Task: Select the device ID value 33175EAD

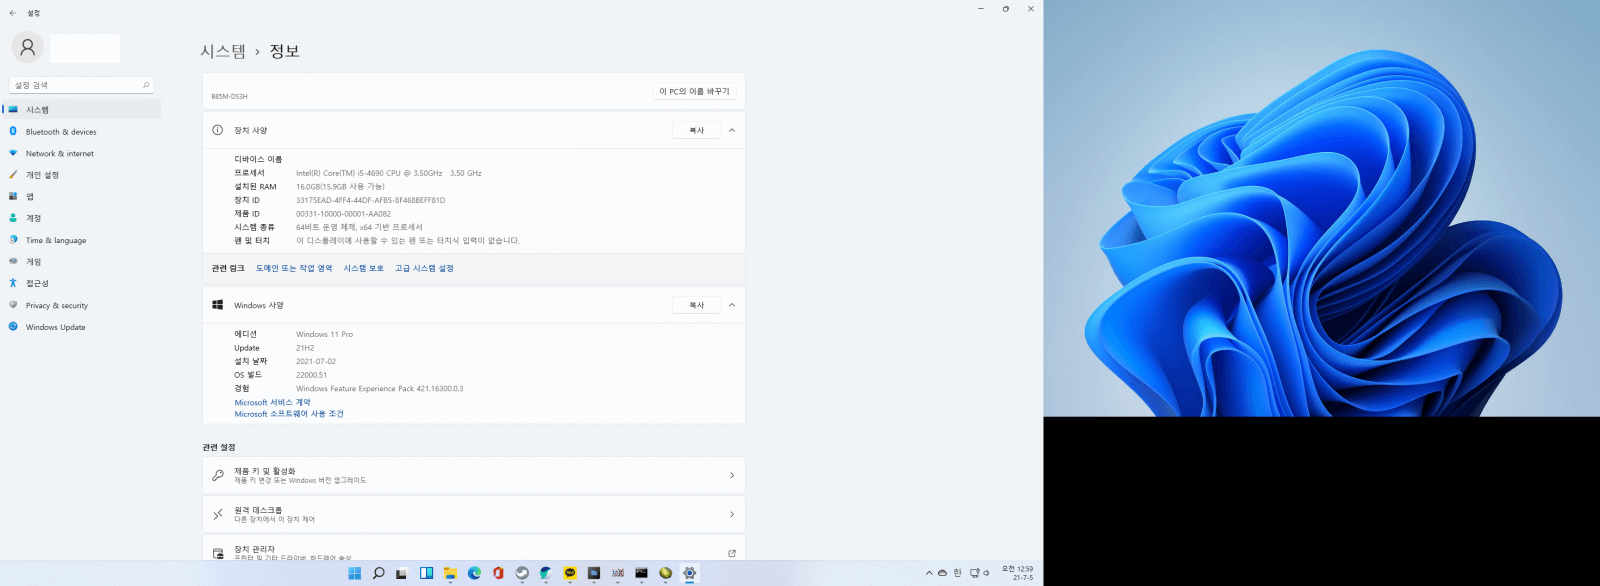Action: 371,200
